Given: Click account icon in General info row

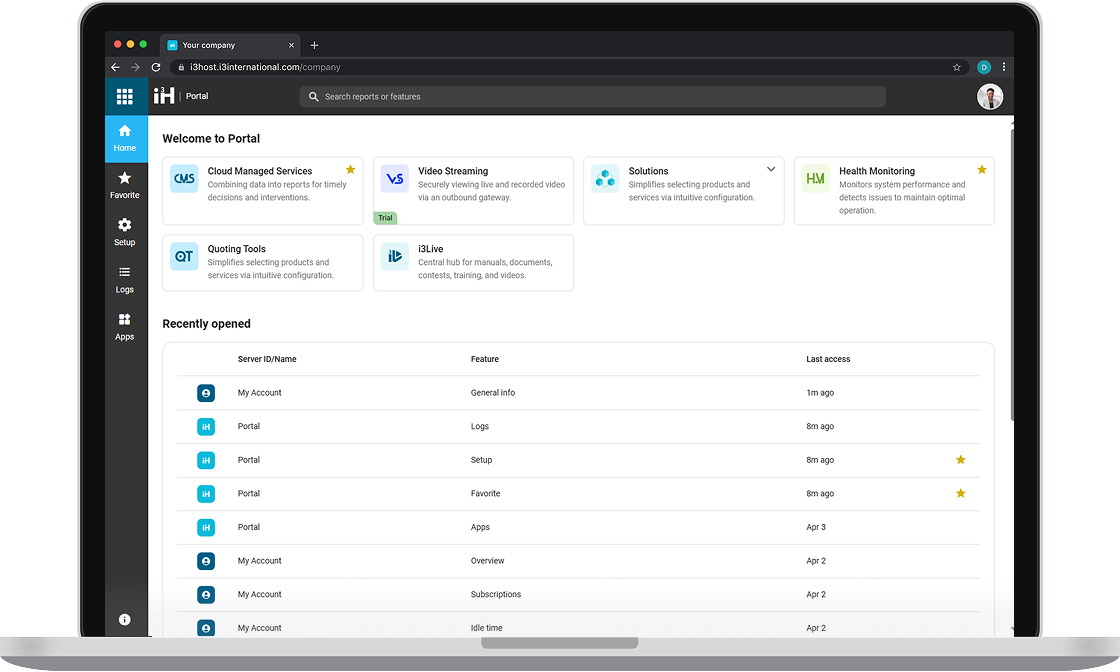Looking at the screenshot, I should click(x=206, y=393).
